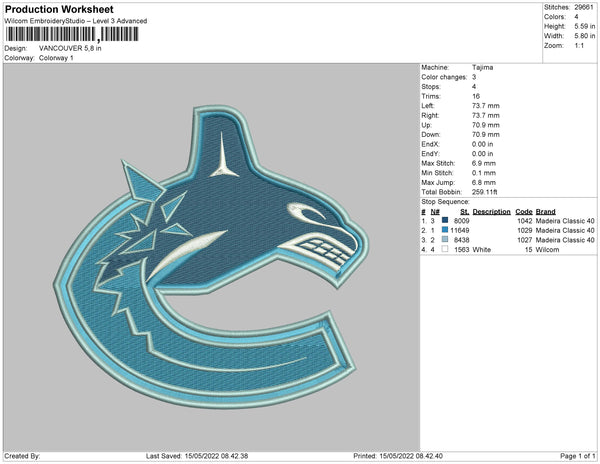The image size is (600, 464).
Task: Click the white swatch in stop 4
Action: tap(445, 249)
